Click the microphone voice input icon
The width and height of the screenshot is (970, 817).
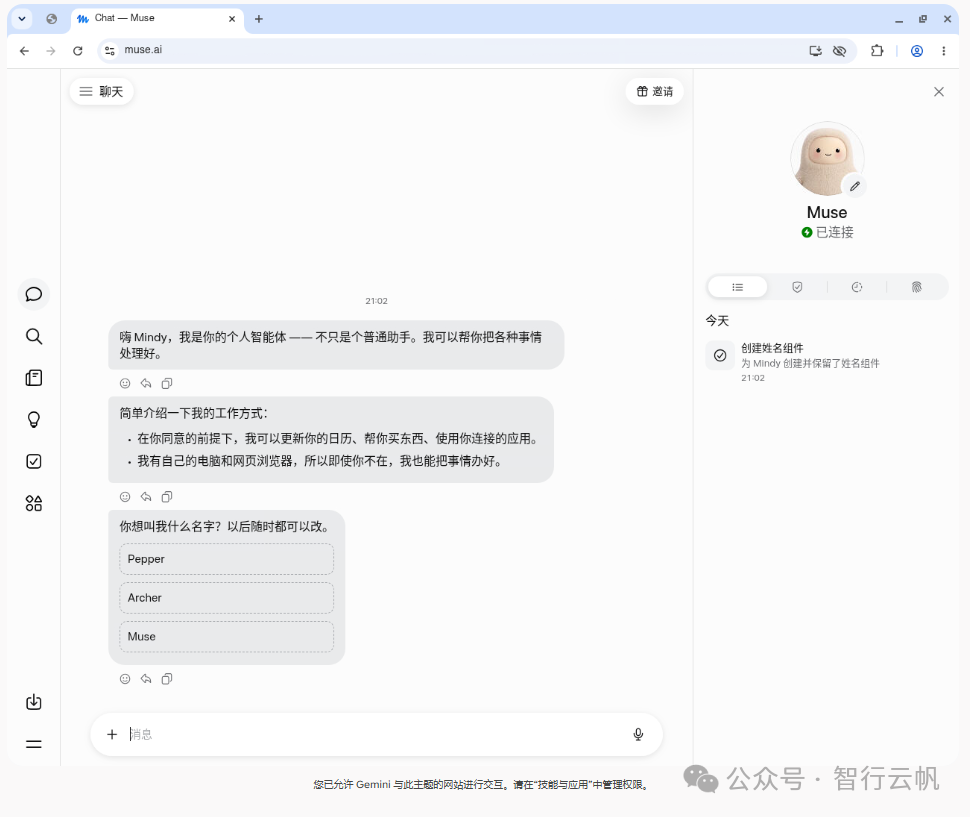638,734
